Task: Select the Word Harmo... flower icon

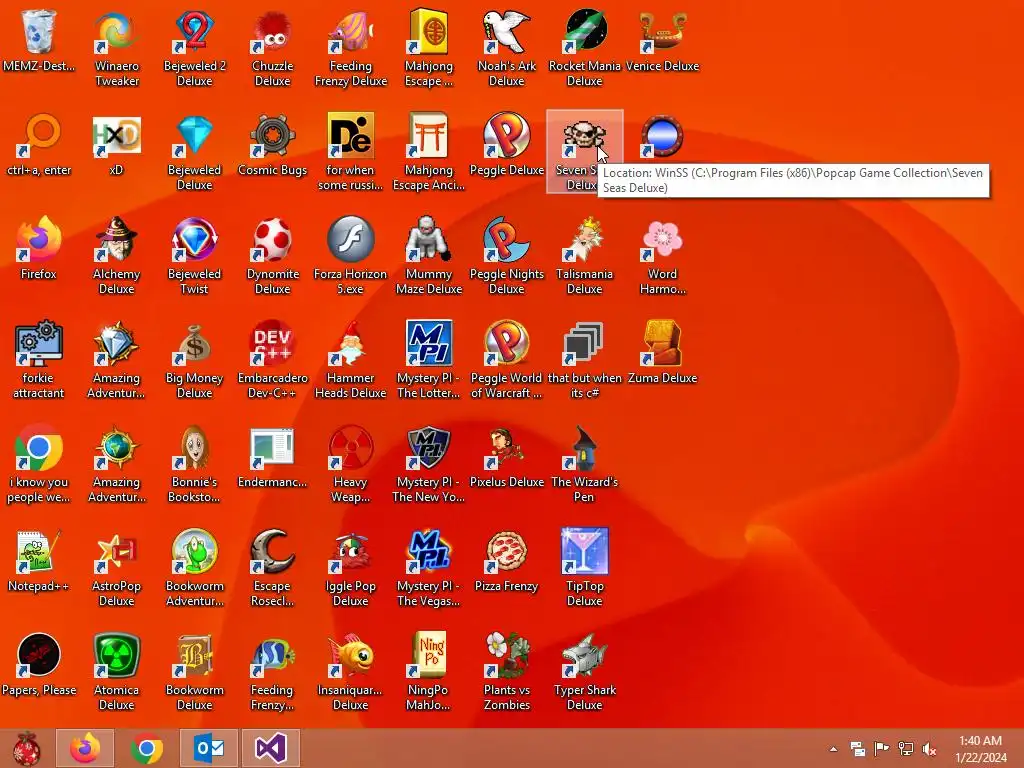Action: click(662, 239)
